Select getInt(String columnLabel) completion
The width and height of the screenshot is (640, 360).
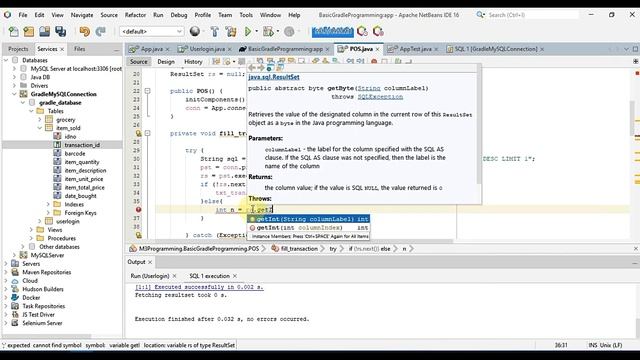[x=309, y=219]
